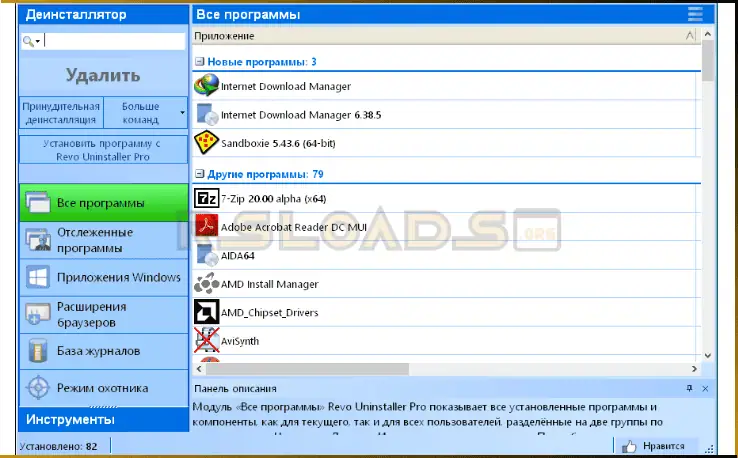Open the search options dropdown arrow next to the magnifier
The height and width of the screenshot is (458, 738).
38,41
